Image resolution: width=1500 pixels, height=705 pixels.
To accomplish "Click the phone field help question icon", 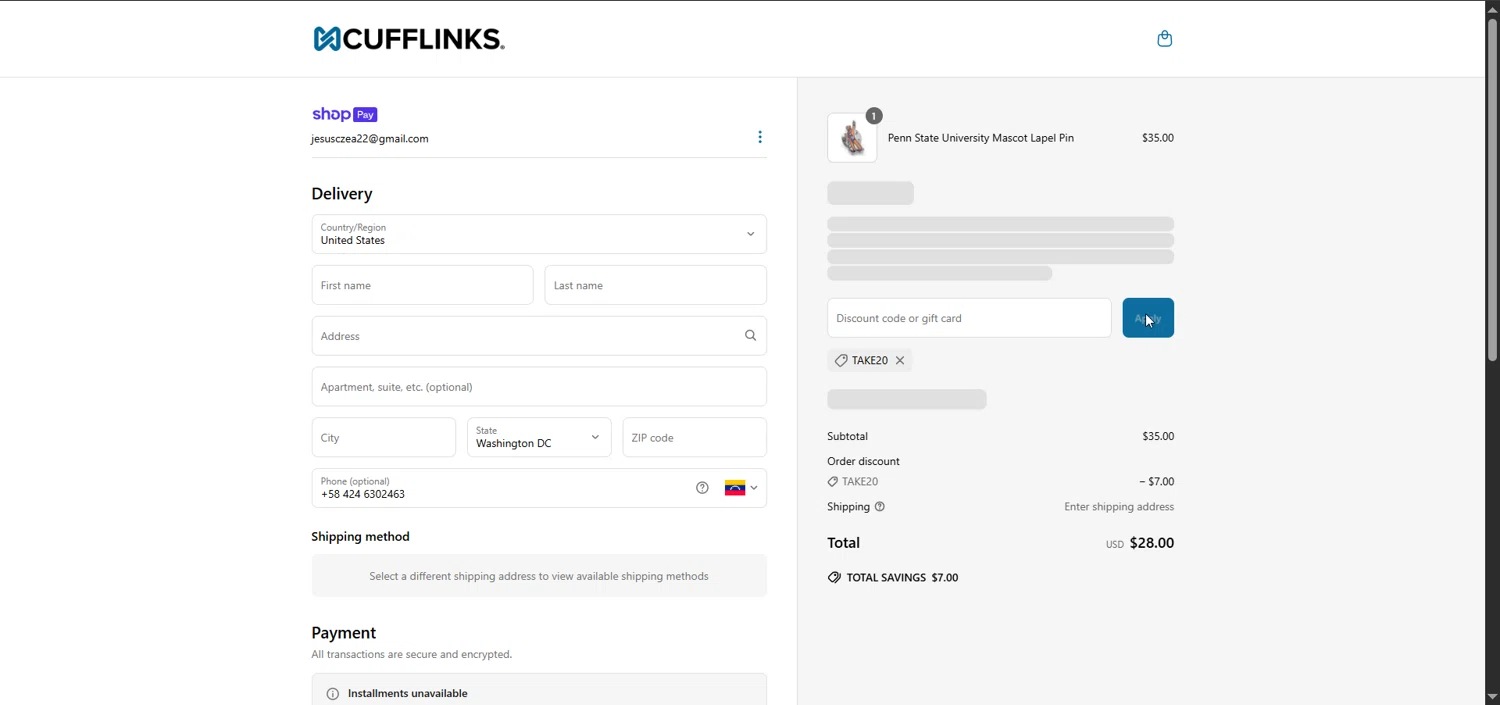I will click(x=702, y=488).
